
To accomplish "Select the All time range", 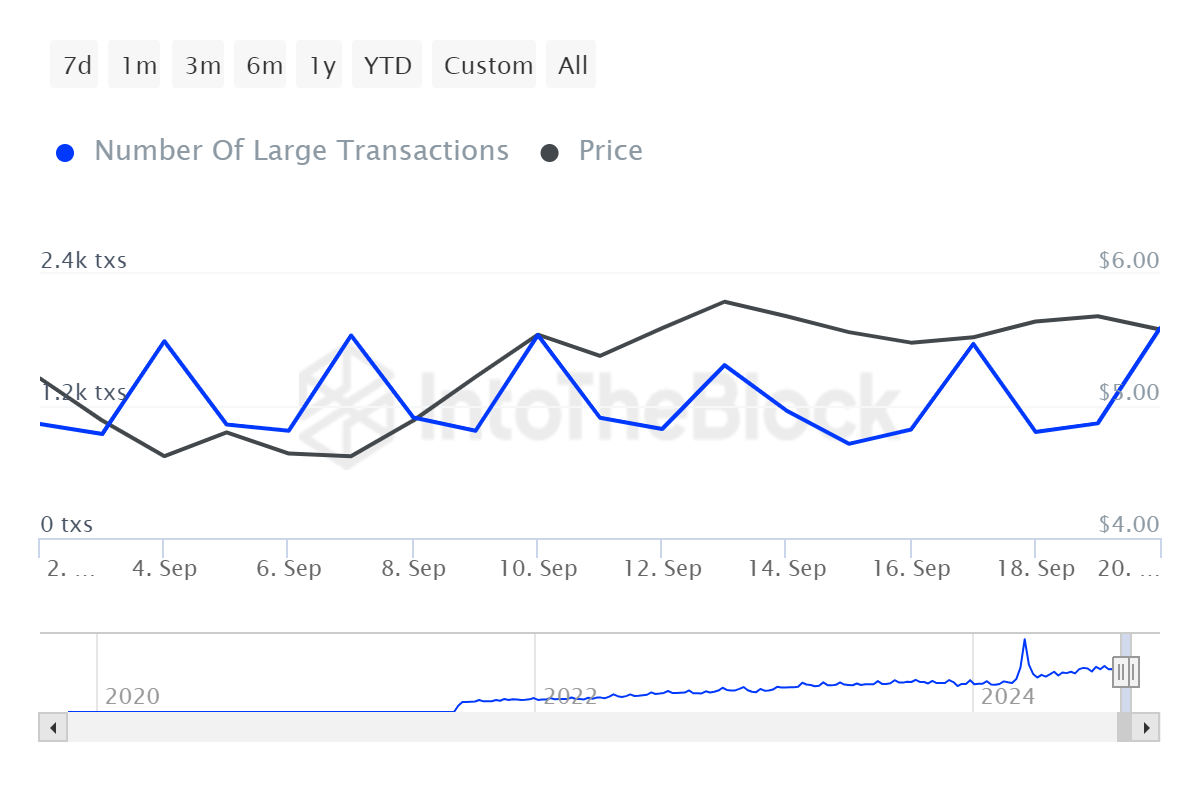I will click(571, 64).
